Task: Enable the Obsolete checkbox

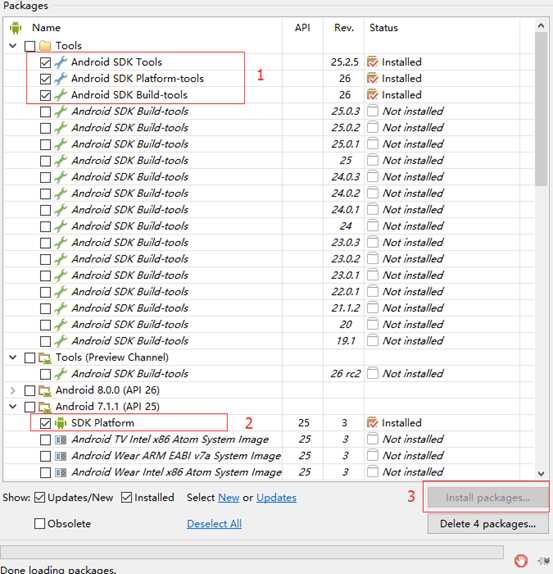Action: 40,523
